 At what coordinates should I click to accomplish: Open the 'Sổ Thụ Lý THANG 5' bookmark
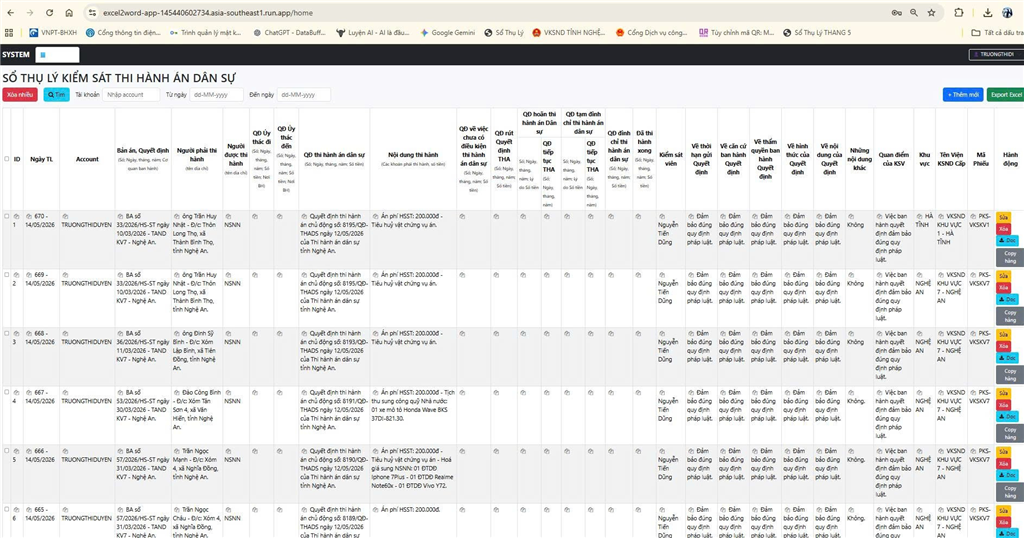click(817, 32)
